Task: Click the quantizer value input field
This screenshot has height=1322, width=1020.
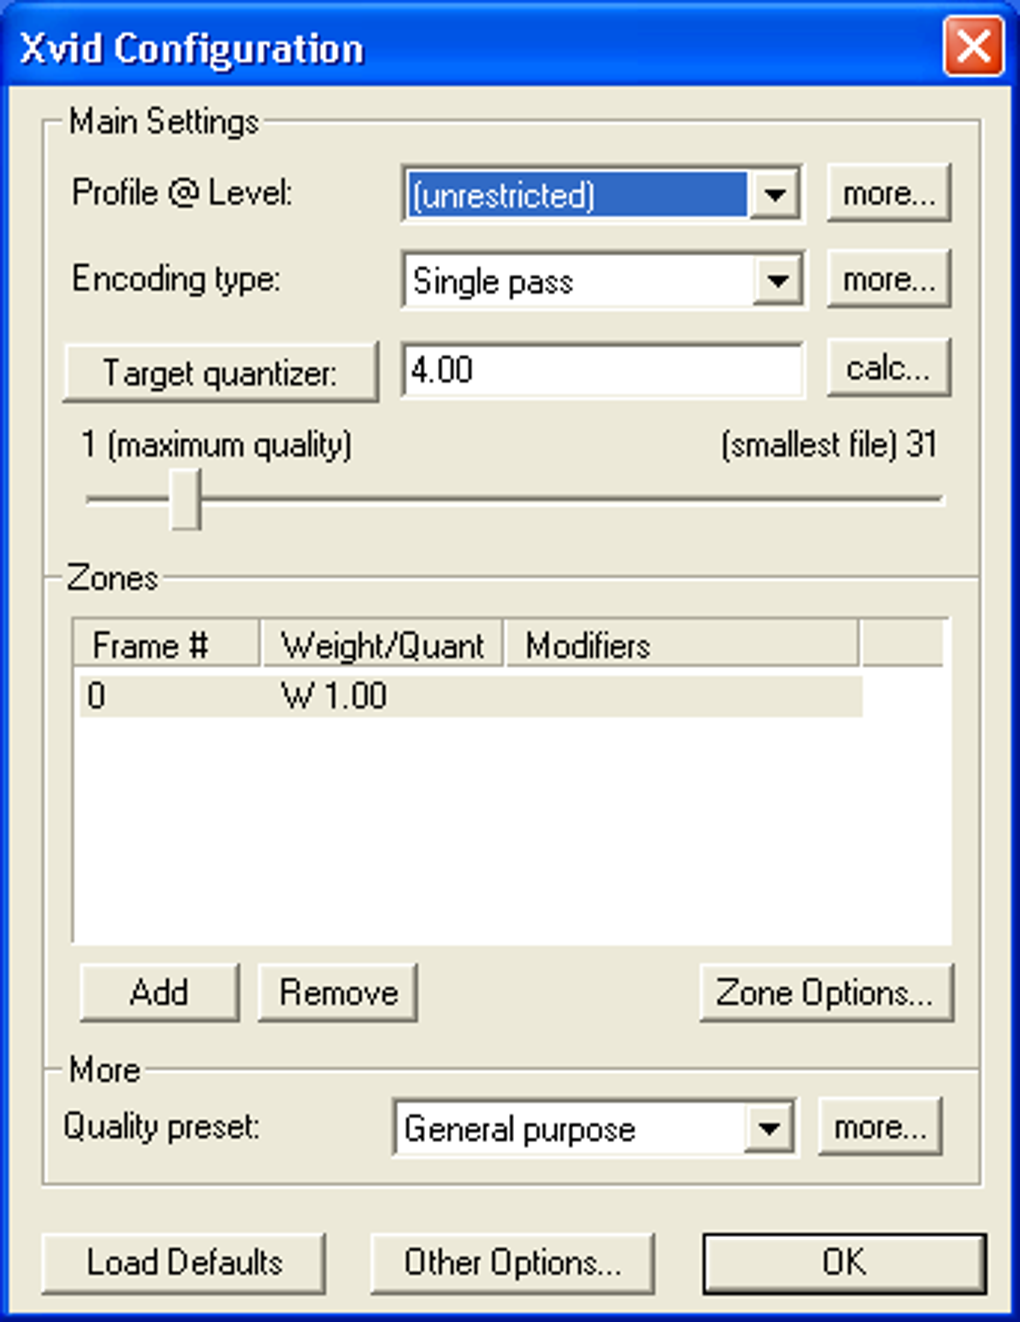Action: 601,371
